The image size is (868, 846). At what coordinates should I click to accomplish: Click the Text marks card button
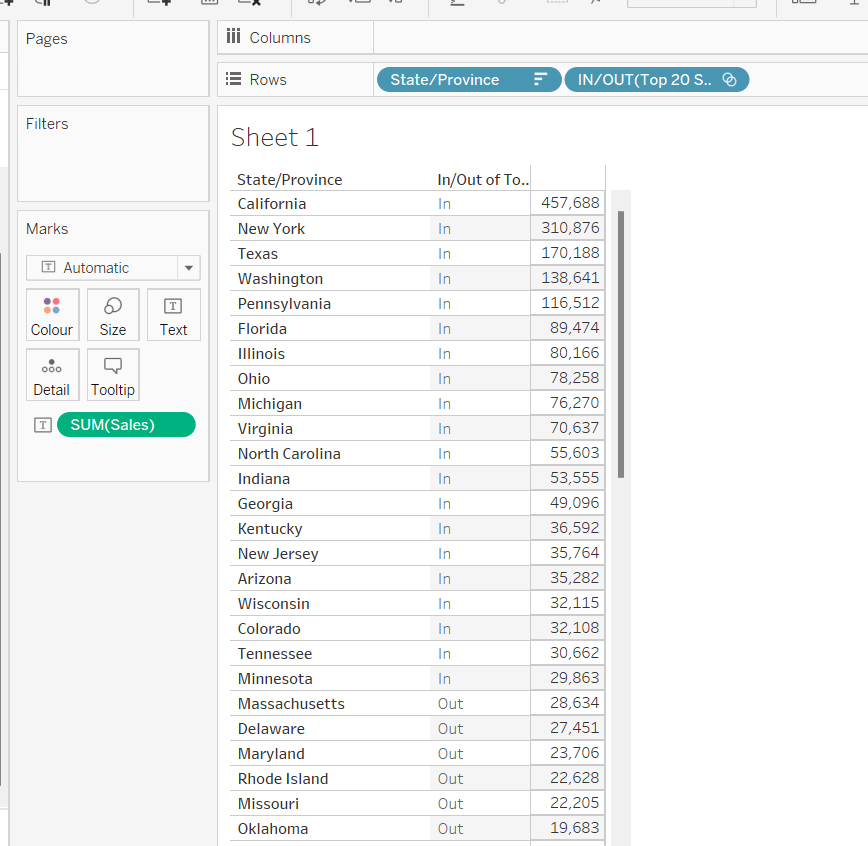point(173,315)
